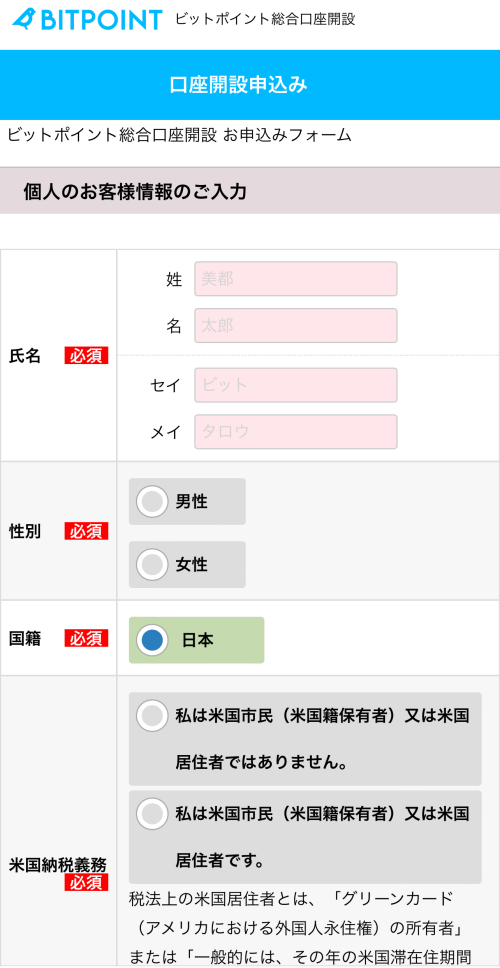Click the 口座開設申込み blue header banner
This screenshot has height=968, width=500.
250,85
